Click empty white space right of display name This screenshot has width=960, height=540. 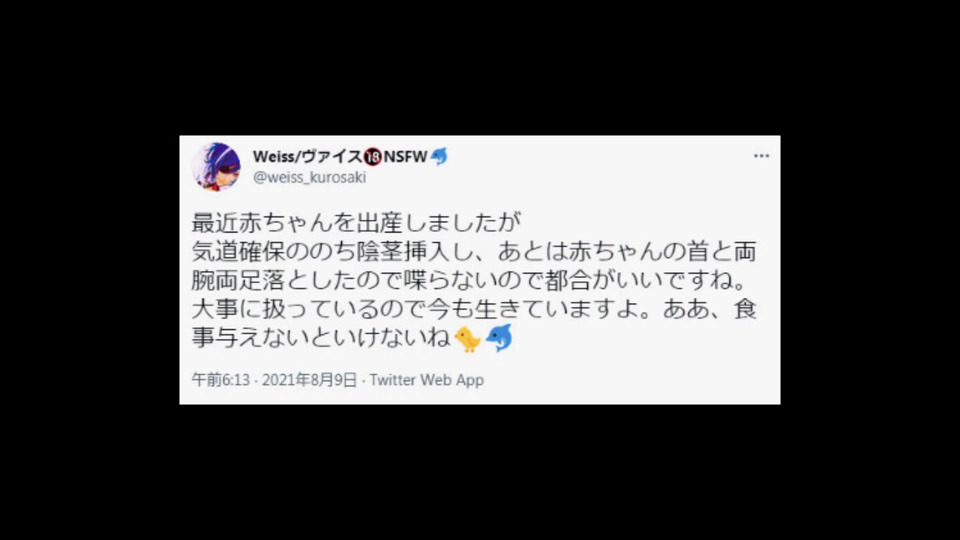[x=600, y=157]
